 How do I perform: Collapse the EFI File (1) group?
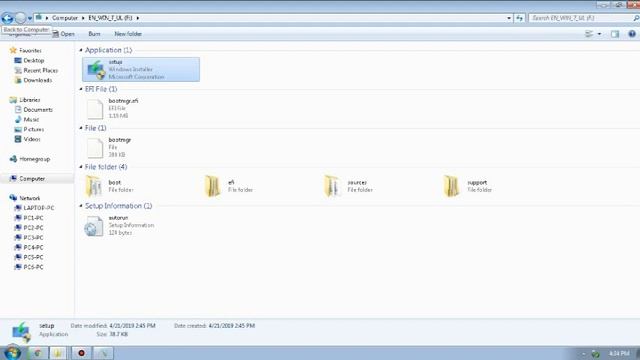click(81, 89)
